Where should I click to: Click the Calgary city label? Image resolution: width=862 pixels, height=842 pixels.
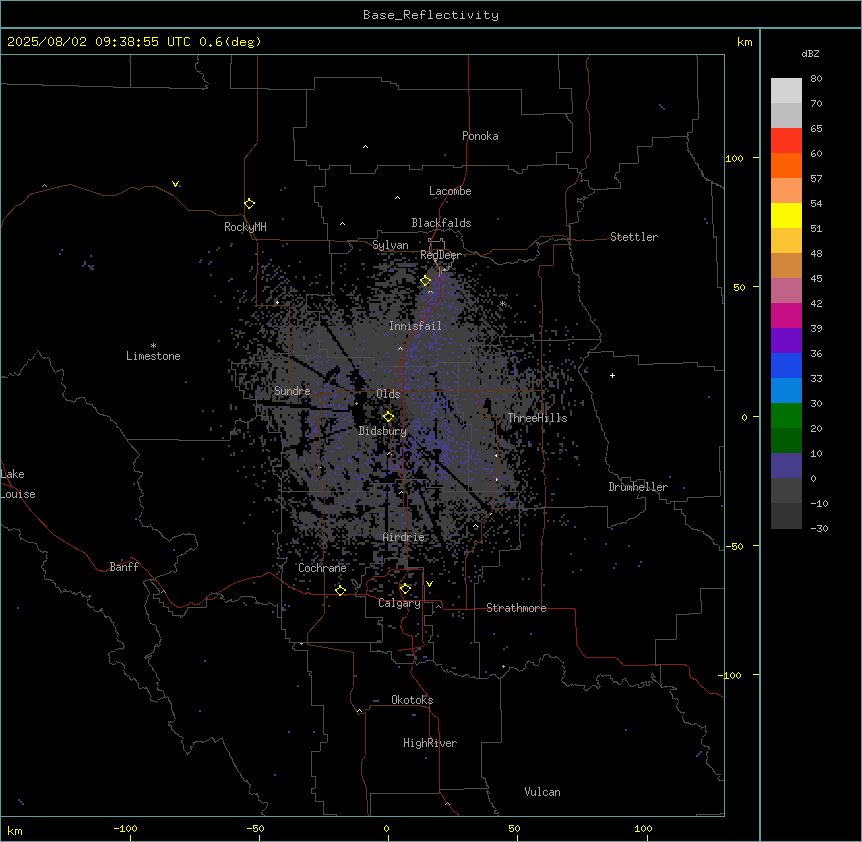(x=399, y=603)
